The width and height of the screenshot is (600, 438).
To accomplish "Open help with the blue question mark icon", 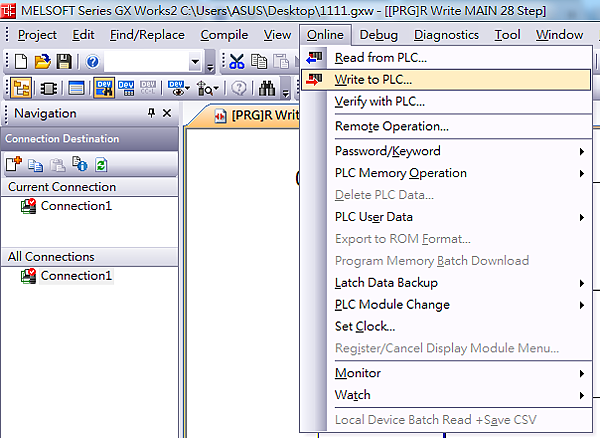I will 92,62.
